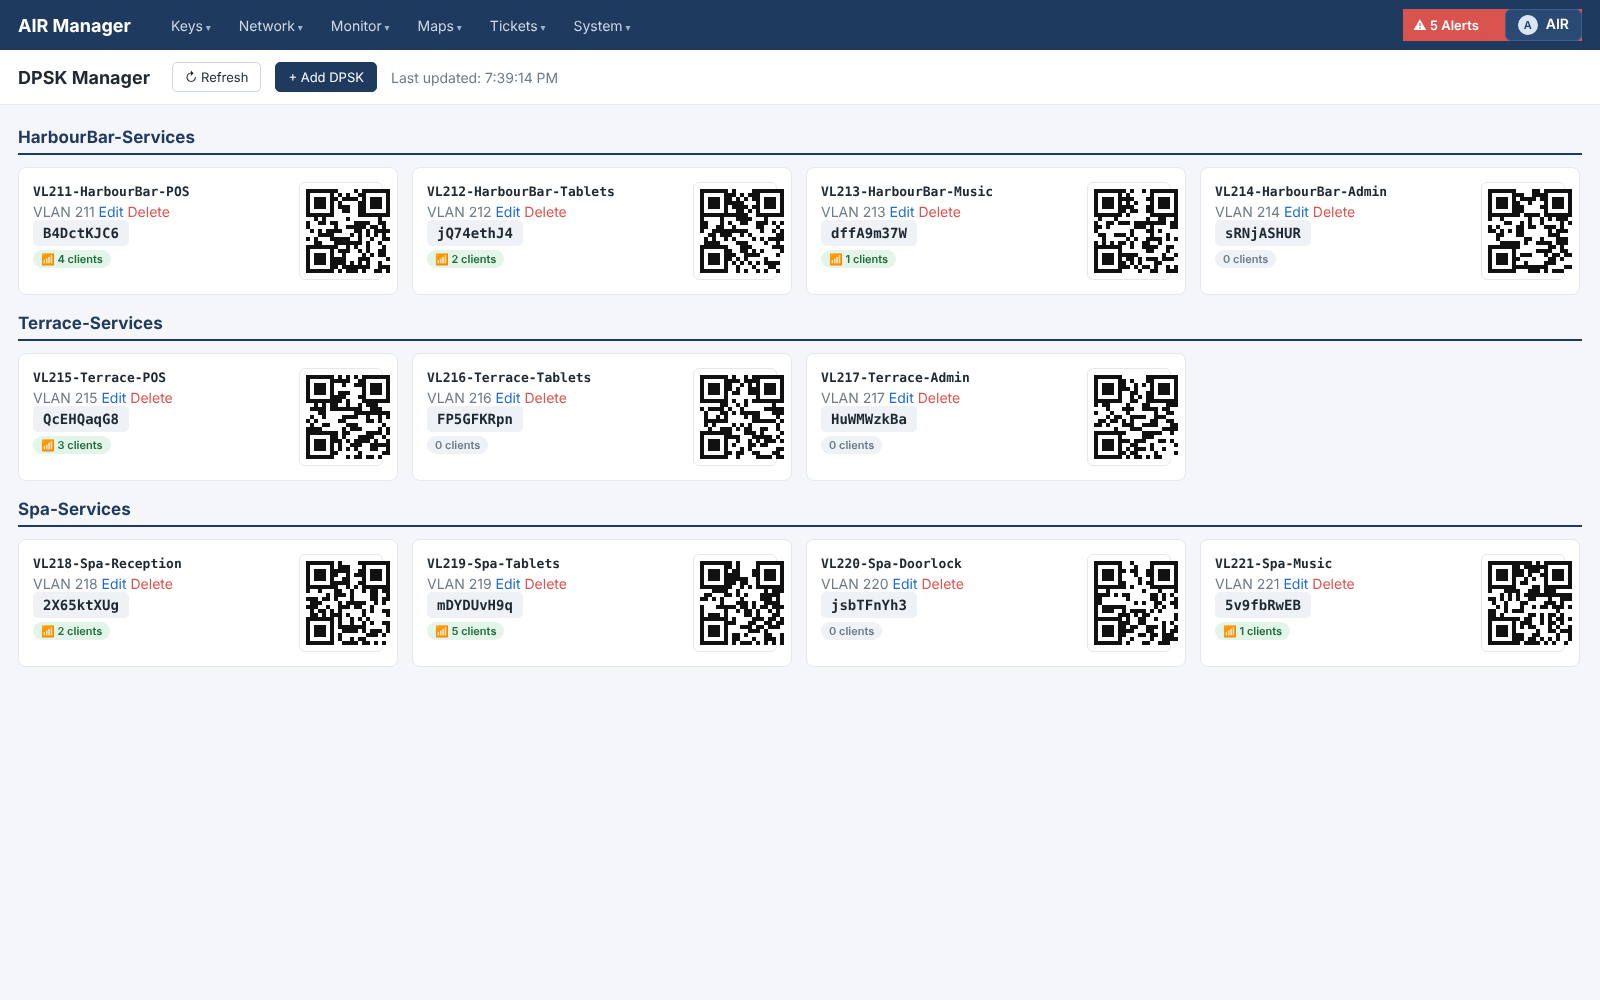
Task: Open QR code for VL221-Spa-Music
Action: (x=1530, y=603)
